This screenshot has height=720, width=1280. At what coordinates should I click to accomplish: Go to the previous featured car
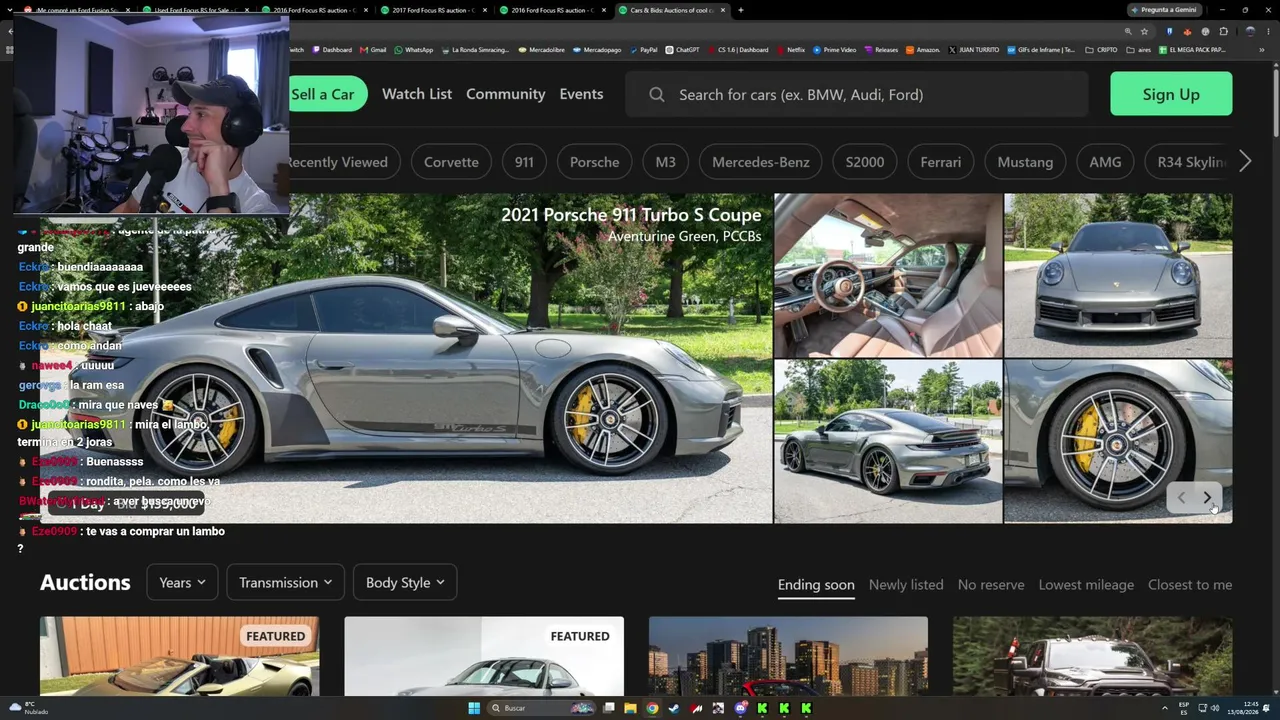coord(1181,497)
